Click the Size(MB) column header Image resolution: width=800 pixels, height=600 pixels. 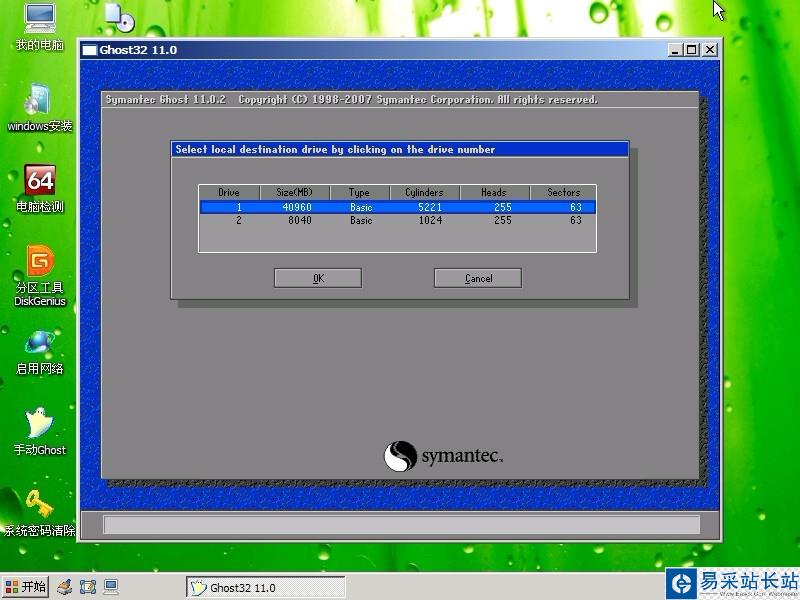click(x=294, y=192)
